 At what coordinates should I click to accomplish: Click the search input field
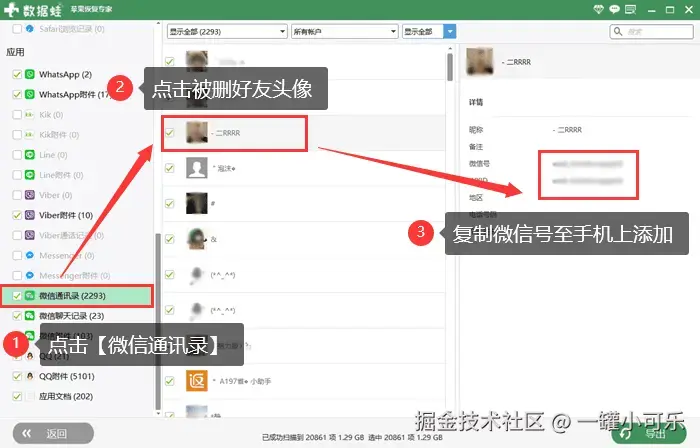[651, 31]
